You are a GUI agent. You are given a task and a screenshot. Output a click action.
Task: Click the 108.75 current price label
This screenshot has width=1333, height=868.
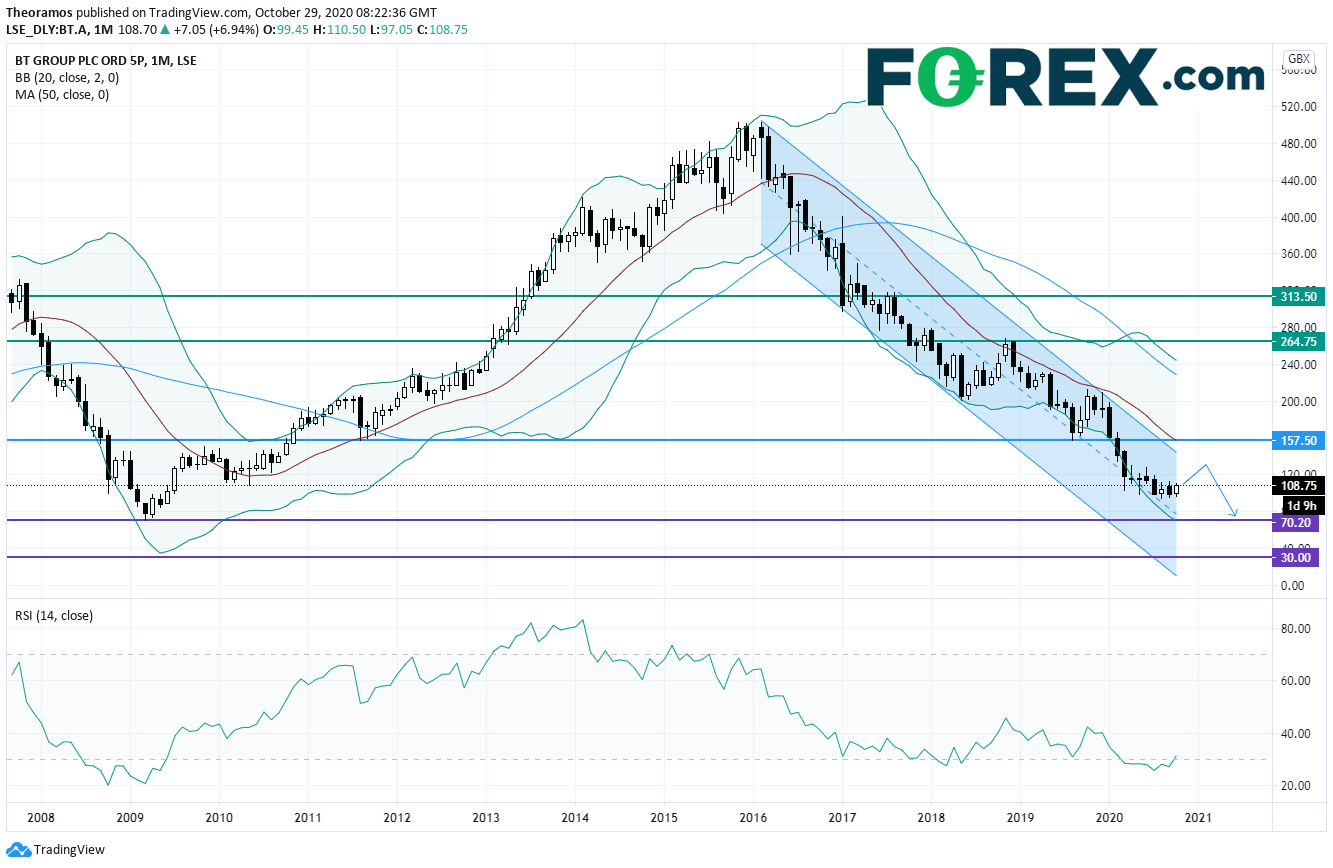pos(1299,486)
